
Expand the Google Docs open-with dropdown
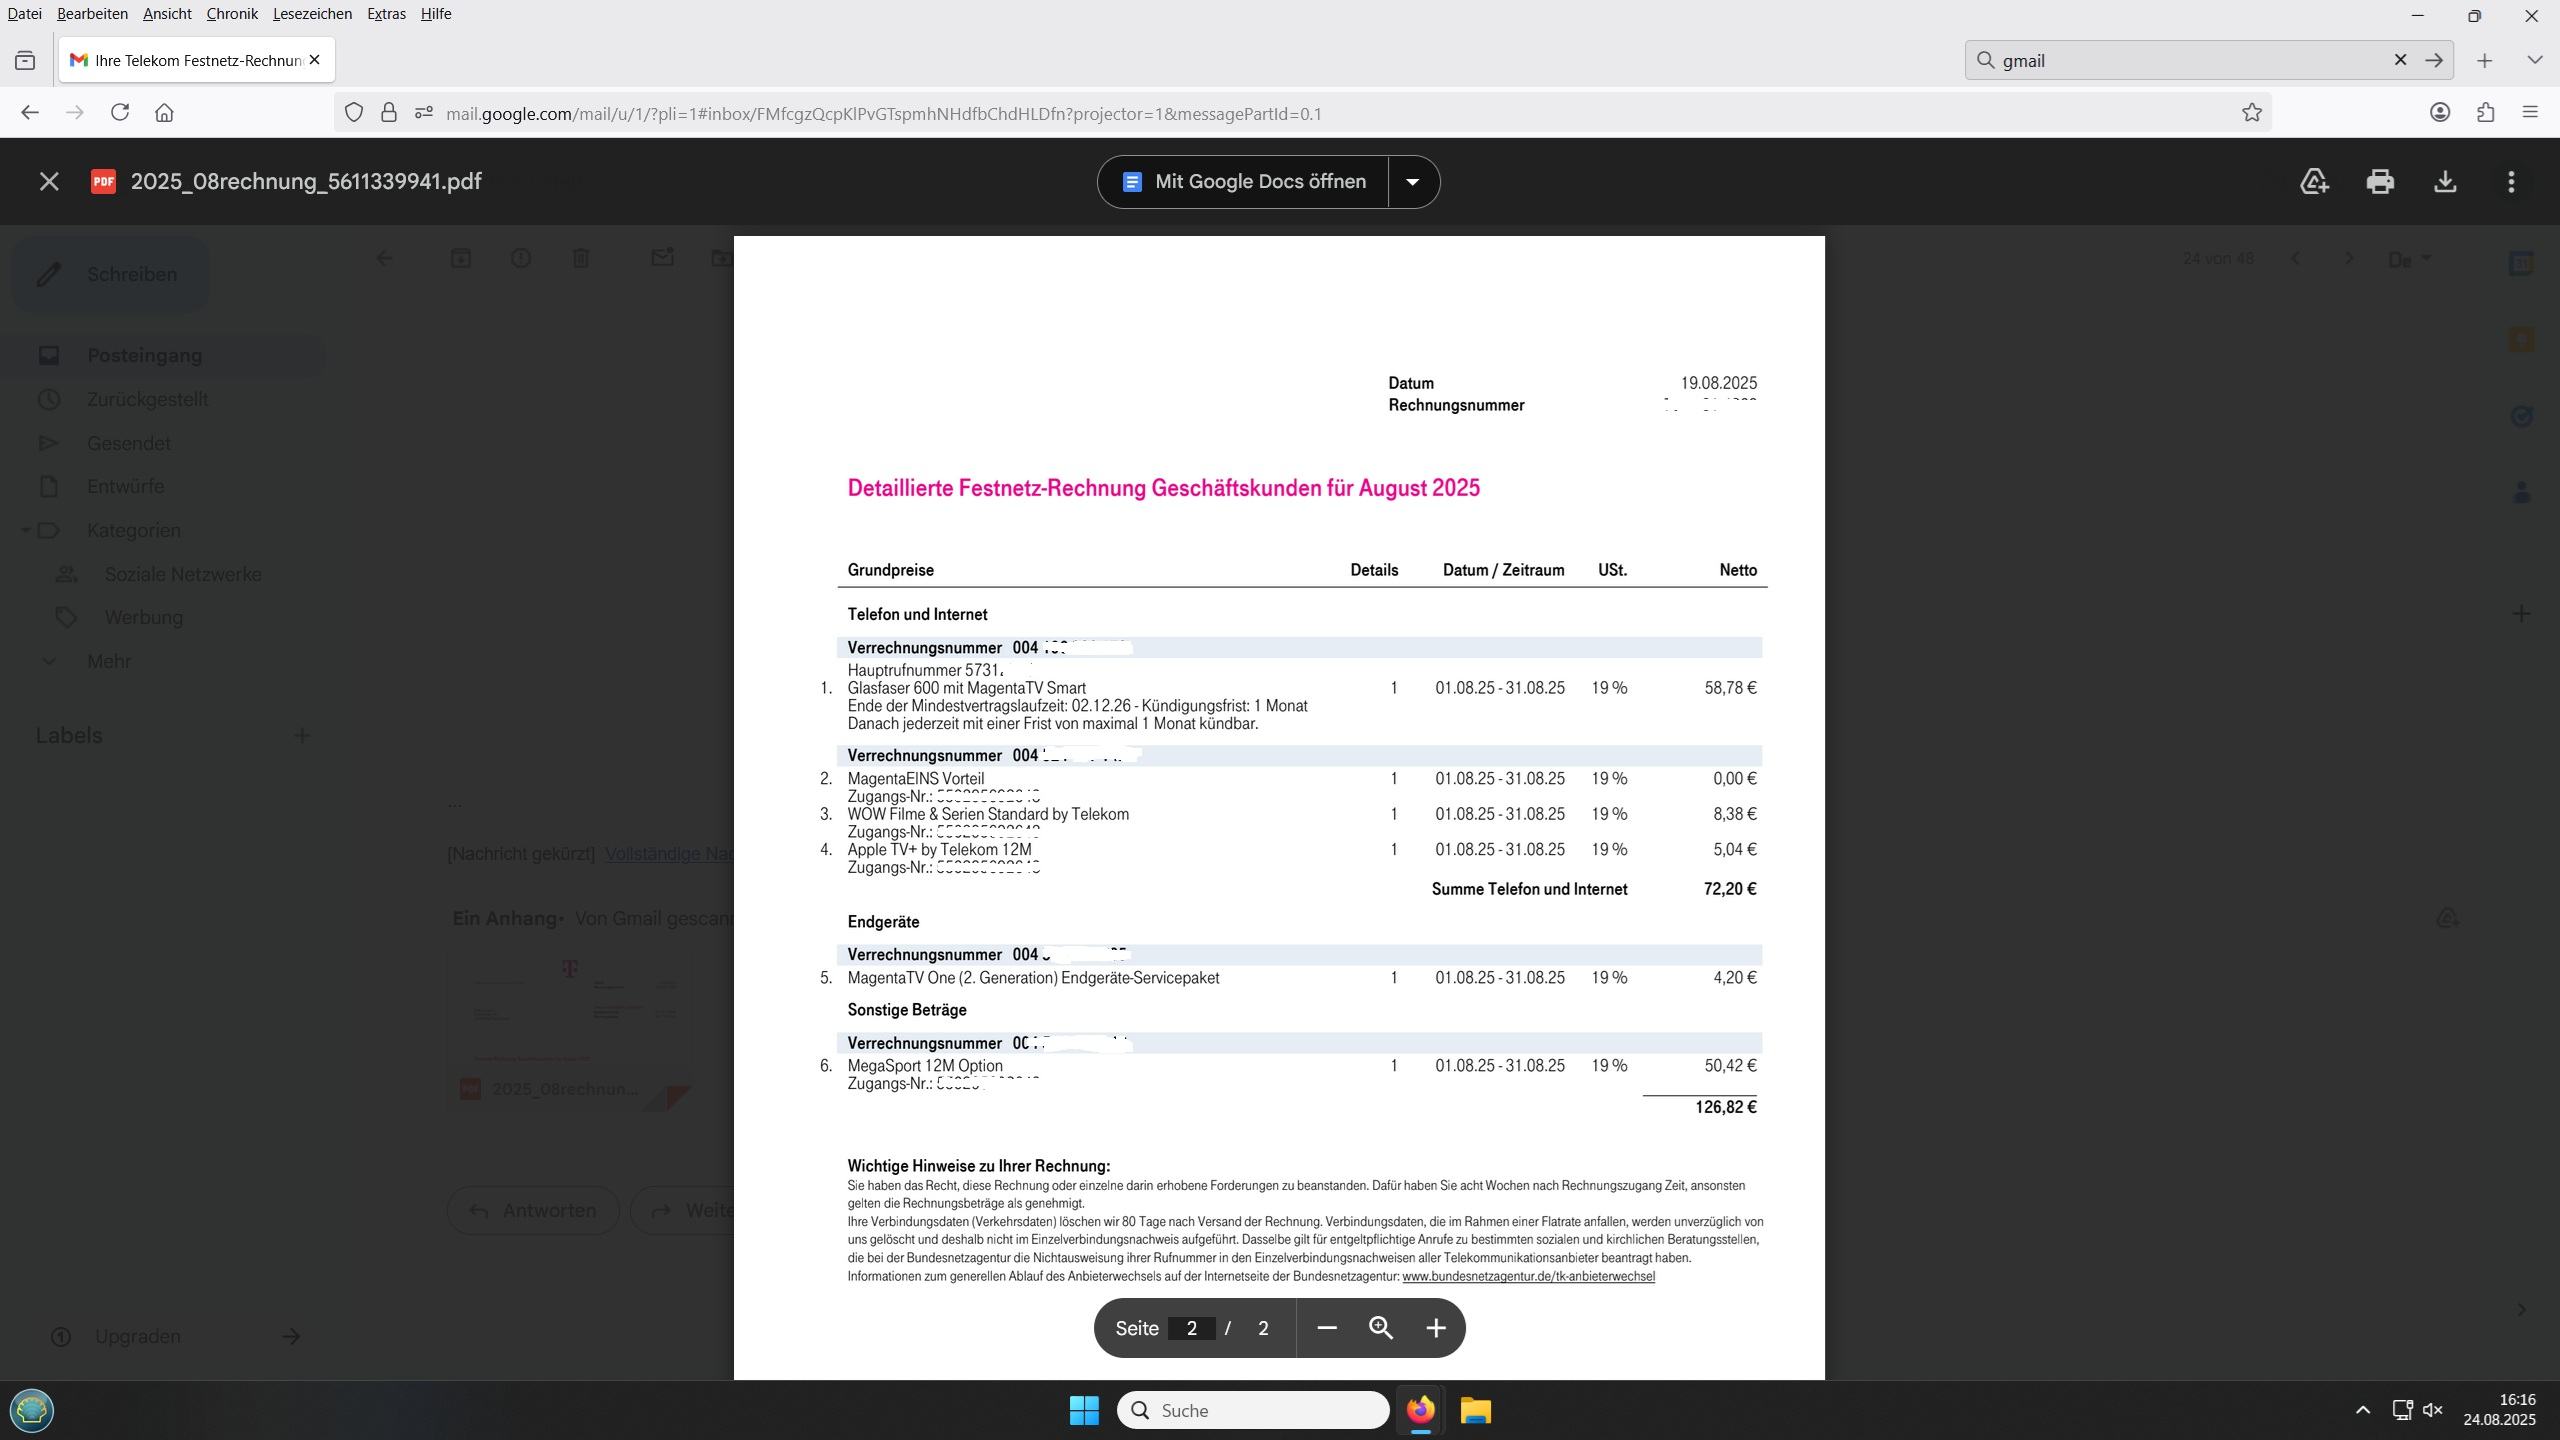coord(1413,182)
